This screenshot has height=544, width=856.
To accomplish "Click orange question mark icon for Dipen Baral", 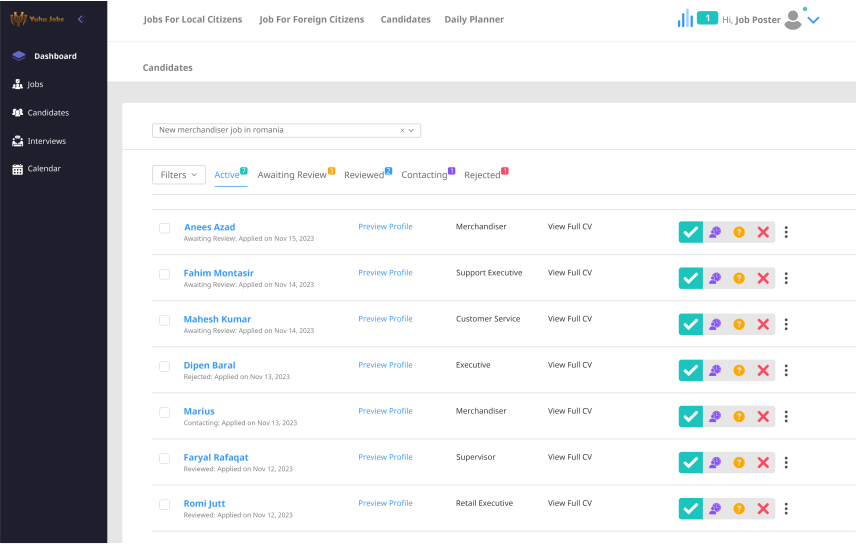I will point(739,370).
